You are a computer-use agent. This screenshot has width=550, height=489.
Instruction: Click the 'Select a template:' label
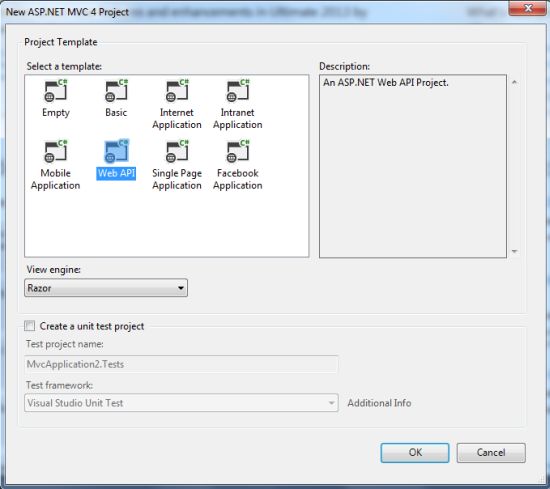click(x=64, y=66)
